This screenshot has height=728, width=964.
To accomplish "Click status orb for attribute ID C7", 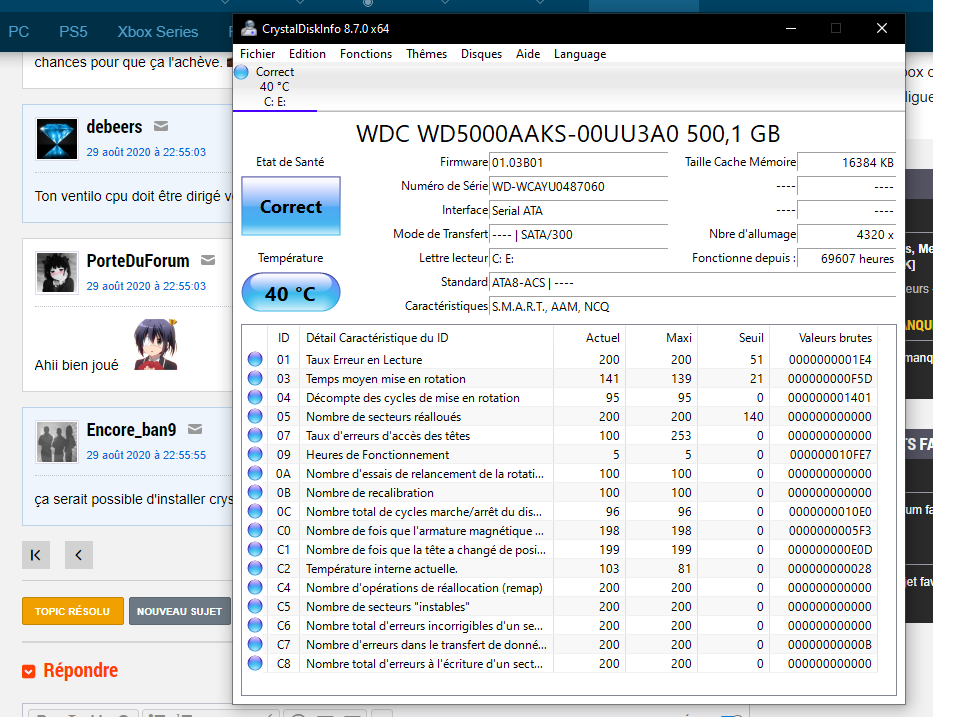I will point(255,644).
